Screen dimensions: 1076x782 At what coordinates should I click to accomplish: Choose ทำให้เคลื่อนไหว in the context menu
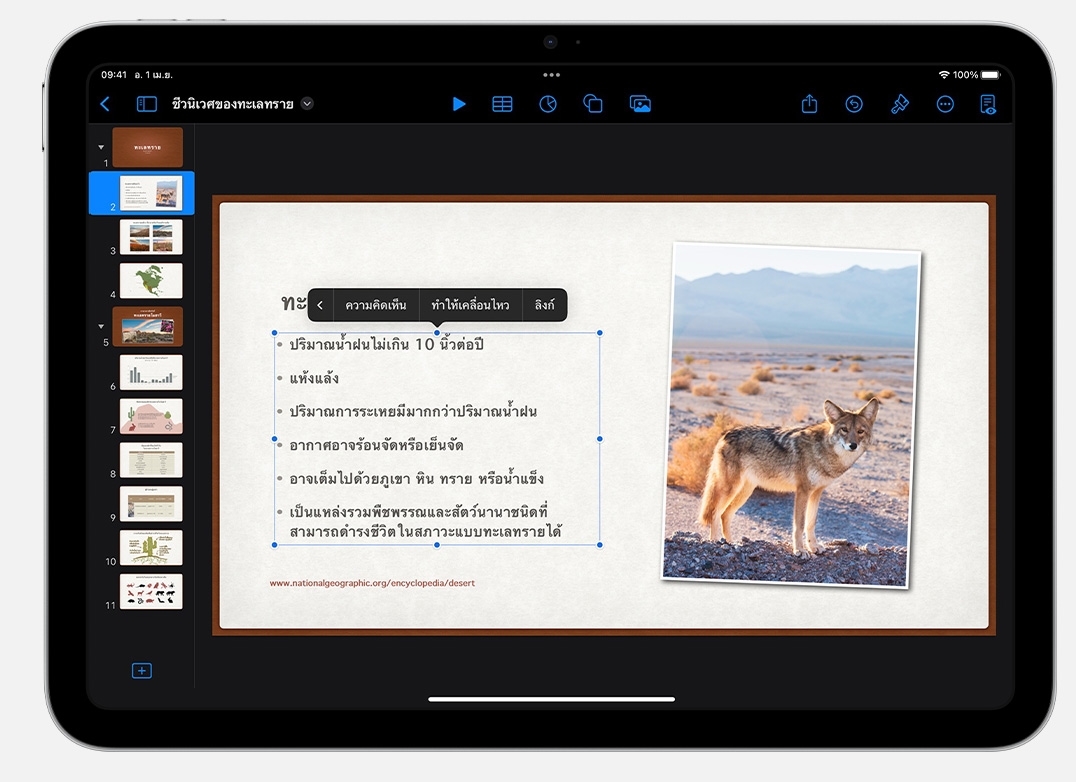(470, 305)
